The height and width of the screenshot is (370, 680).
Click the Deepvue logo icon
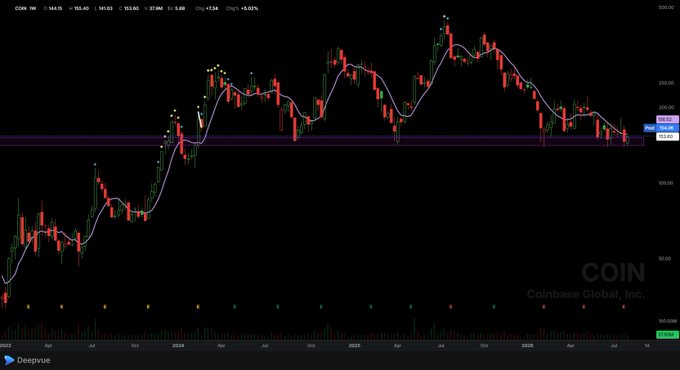tap(9, 360)
